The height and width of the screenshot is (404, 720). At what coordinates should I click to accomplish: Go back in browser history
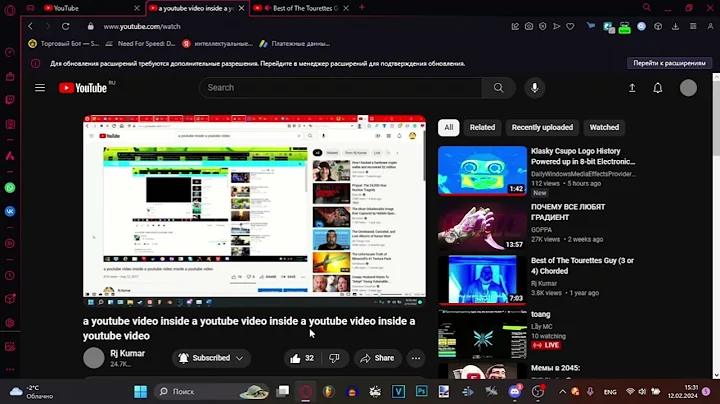tap(31, 26)
